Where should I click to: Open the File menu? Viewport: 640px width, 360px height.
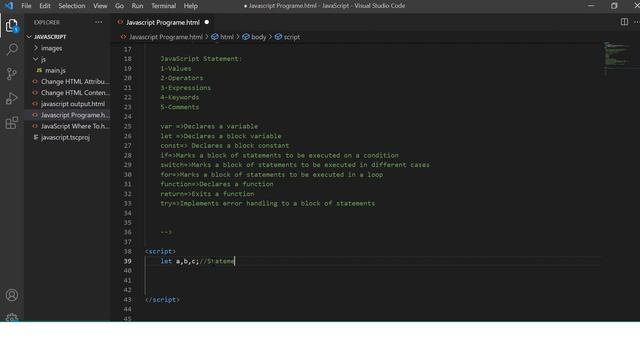coord(26,6)
